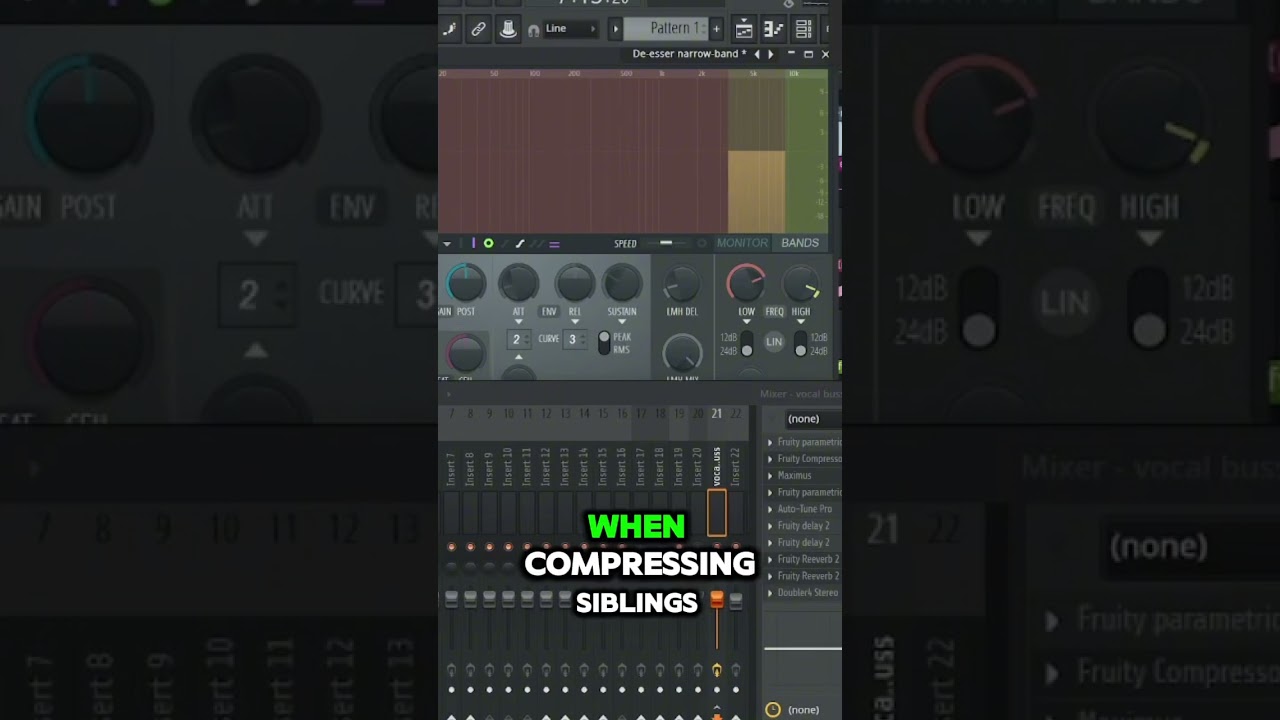Screen dimensions: 1280x720
Task: Select the Insert 22 mixer track label
Action: [x=736, y=466]
